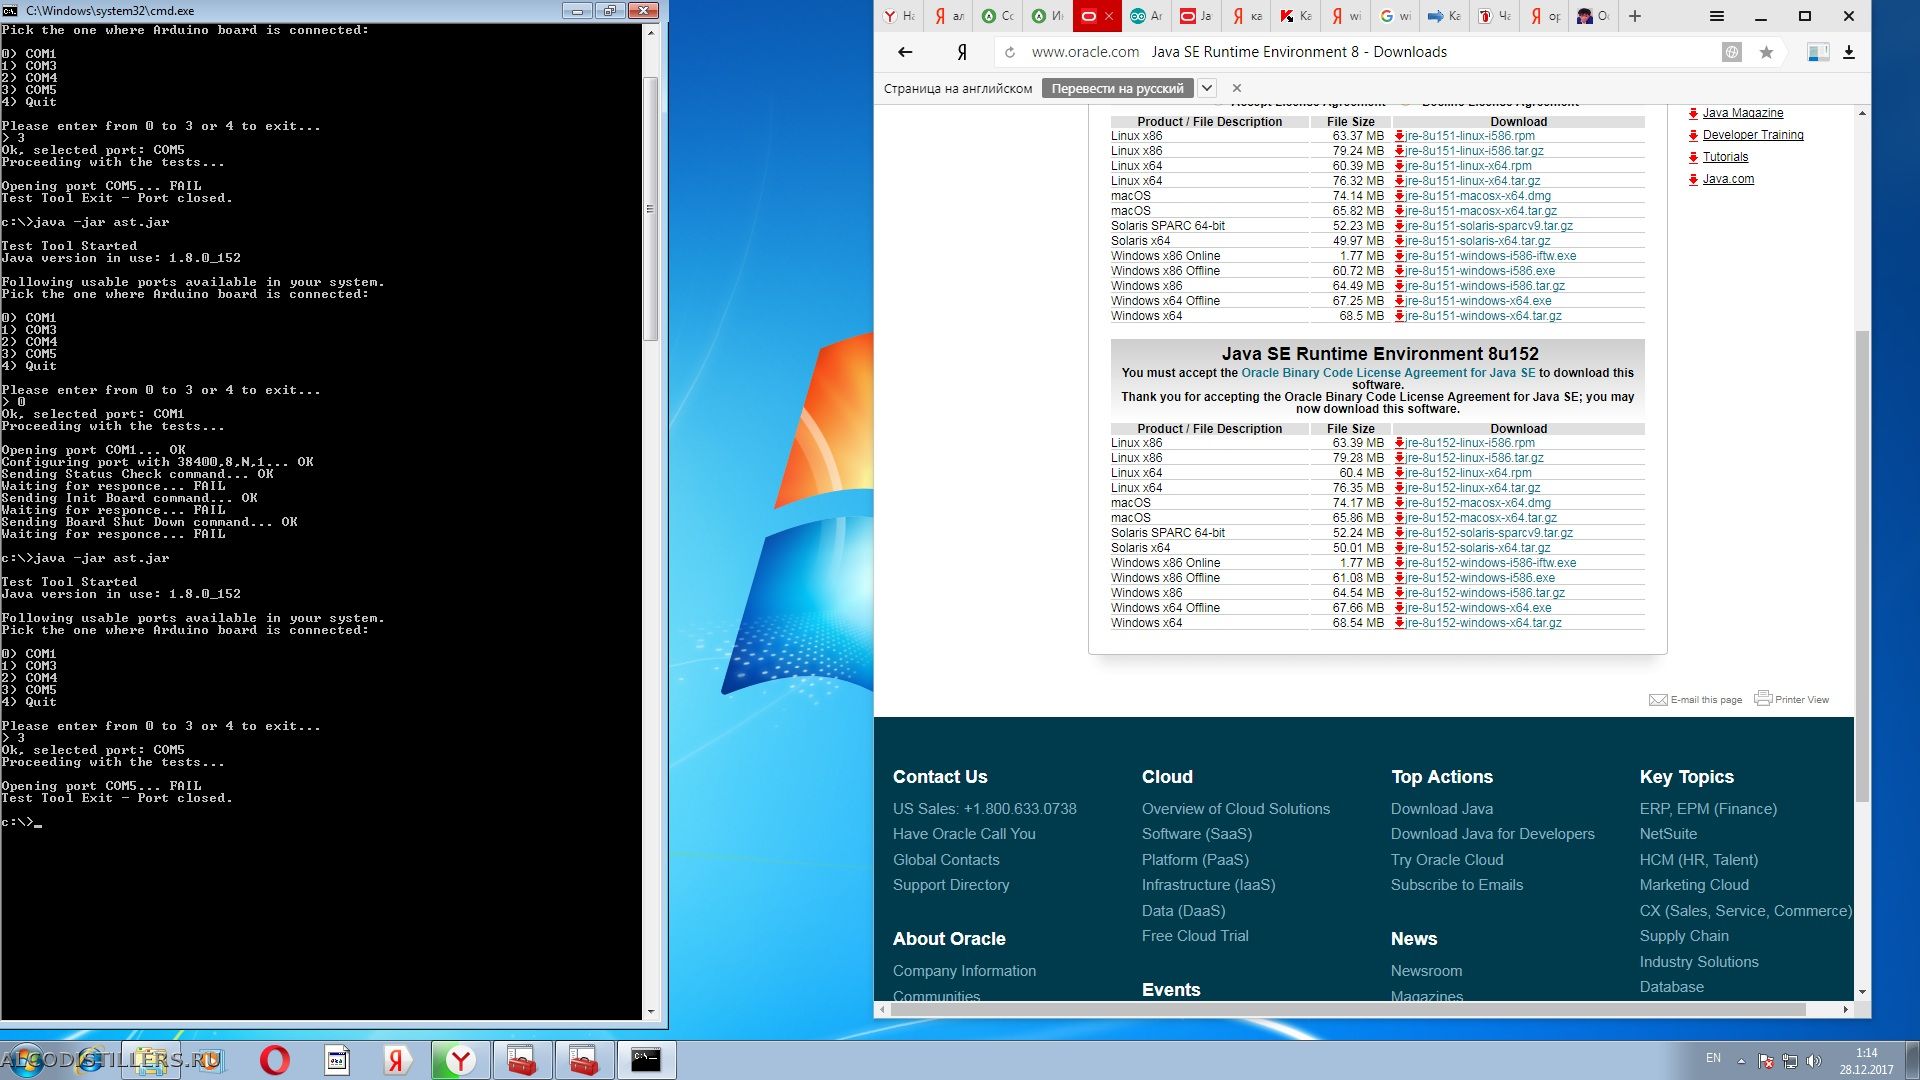Download jre-8u151-linux-i586.rpm
The image size is (1920, 1080).
click(x=1470, y=136)
